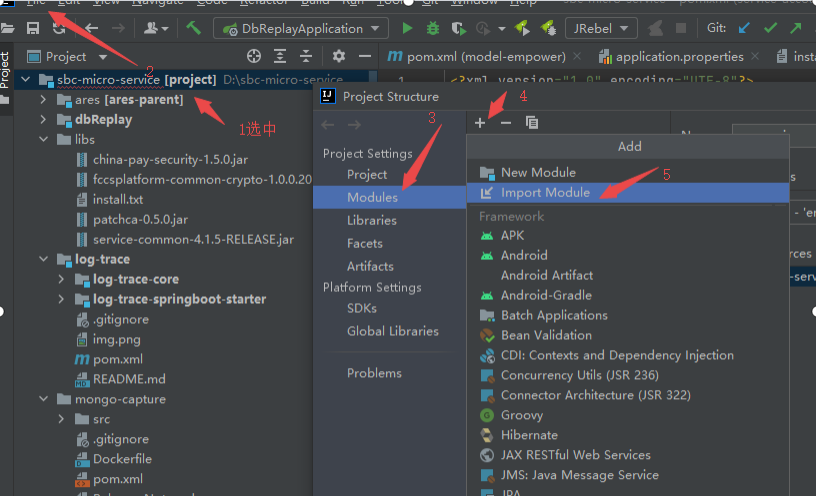The width and height of the screenshot is (816, 496).
Task: Open Artifacts under Project Settings
Action: click(x=370, y=266)
